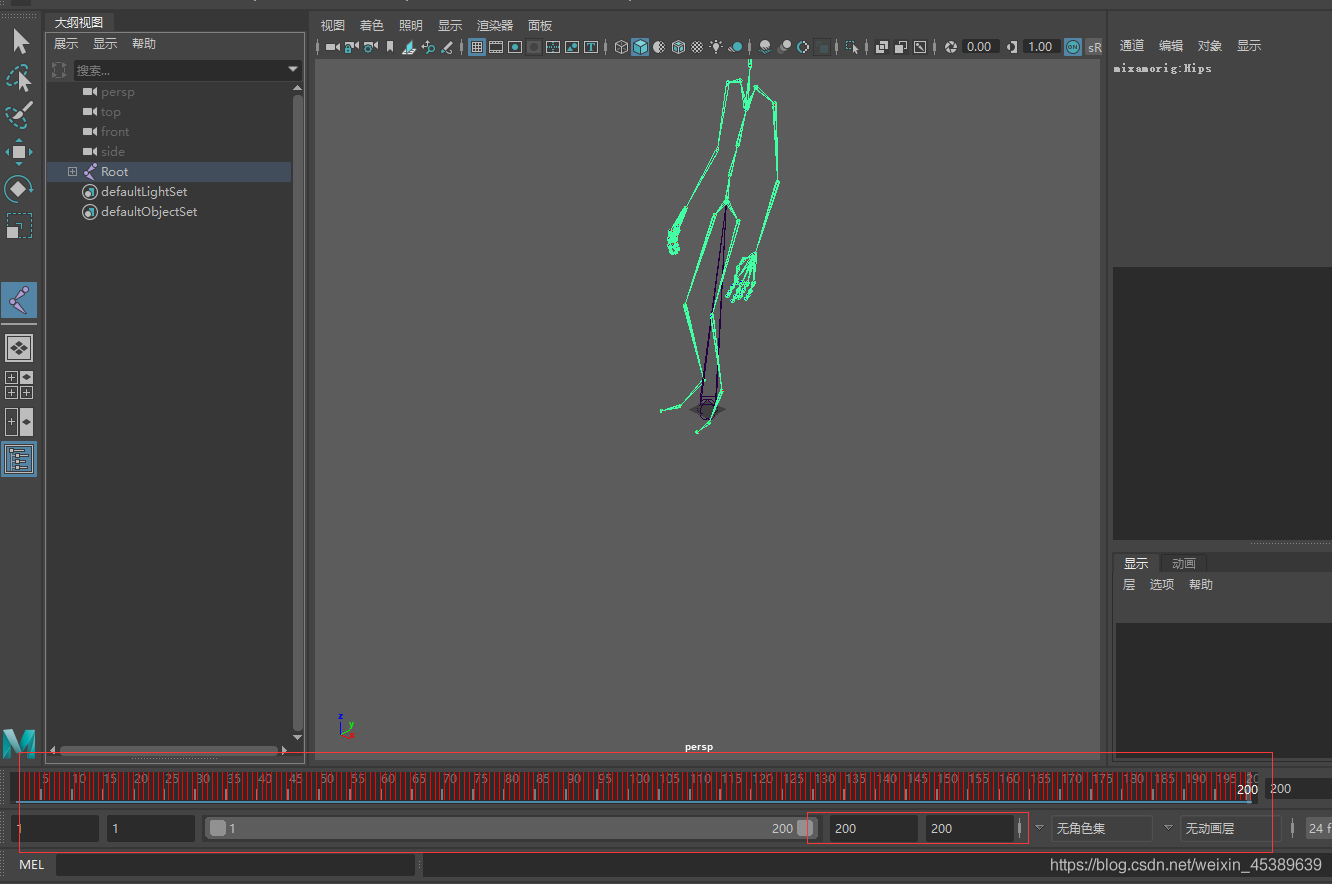1332x884 pixels.
Task: Click the camera bookmarks icon
Action: click(390, 47)
